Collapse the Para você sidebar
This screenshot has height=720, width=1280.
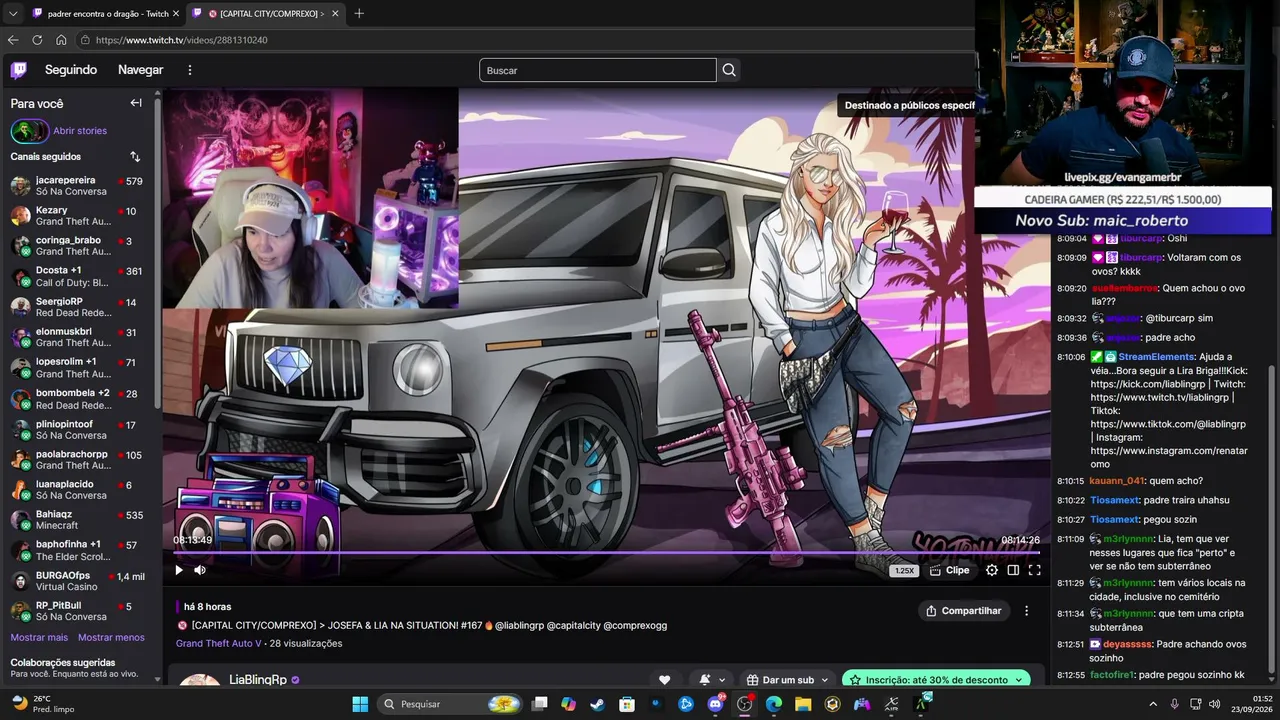pos(136,103)
